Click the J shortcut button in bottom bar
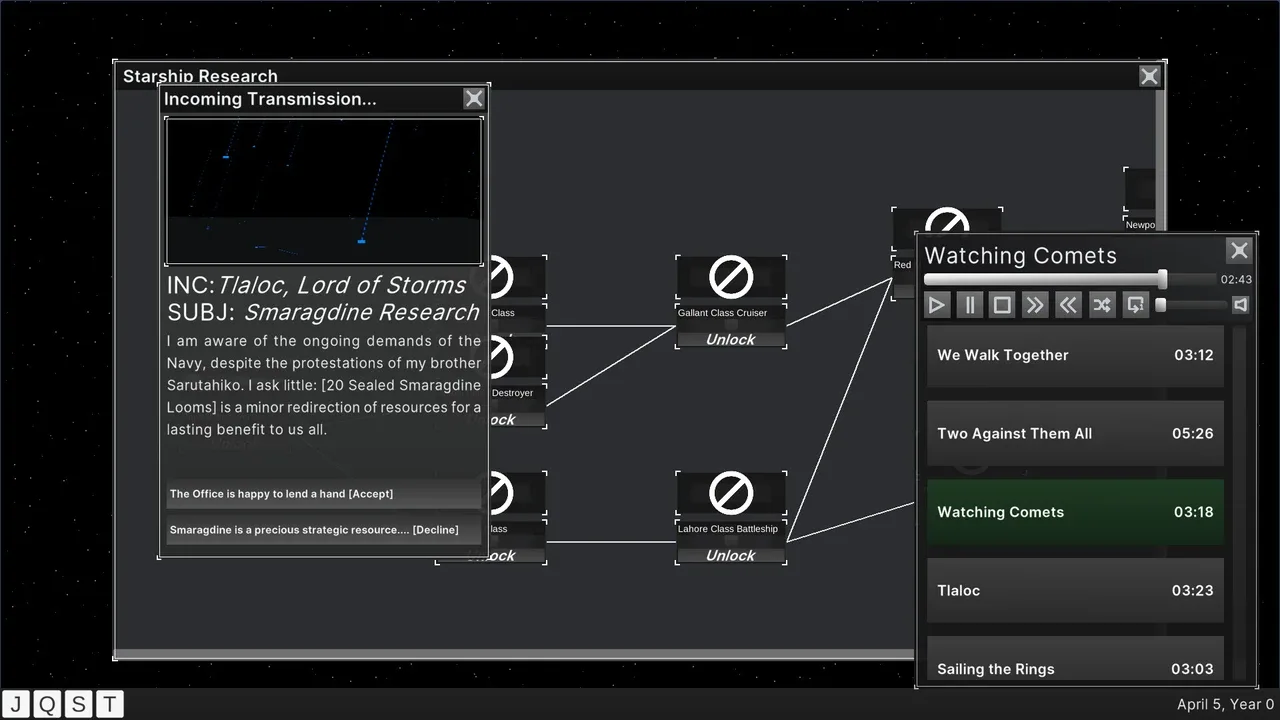 16,704
